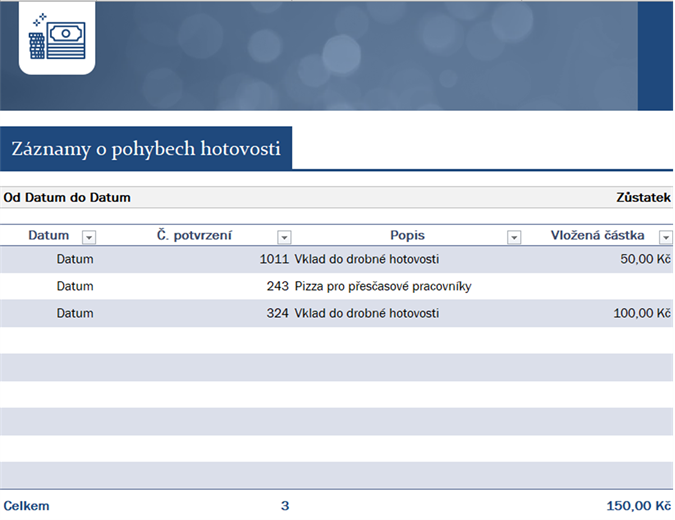Viewport: 675px width, 520px height.
Task: Click the 'Datum' column header label
Action: point(49,235)
